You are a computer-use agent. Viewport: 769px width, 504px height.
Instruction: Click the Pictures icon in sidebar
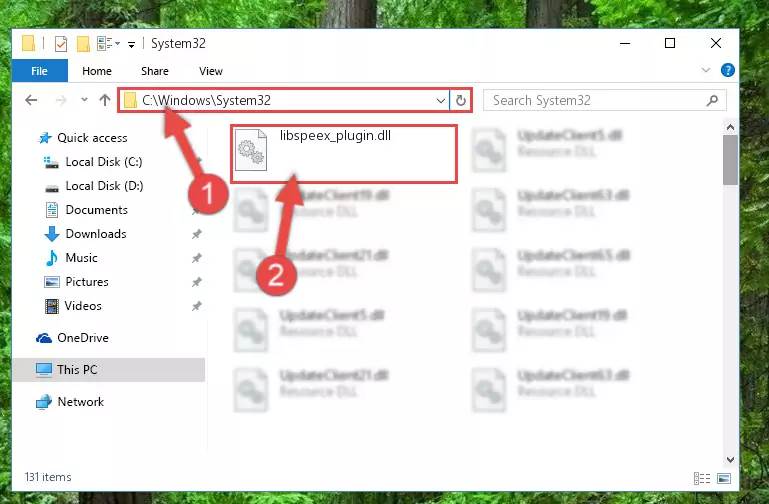point(51,282)
